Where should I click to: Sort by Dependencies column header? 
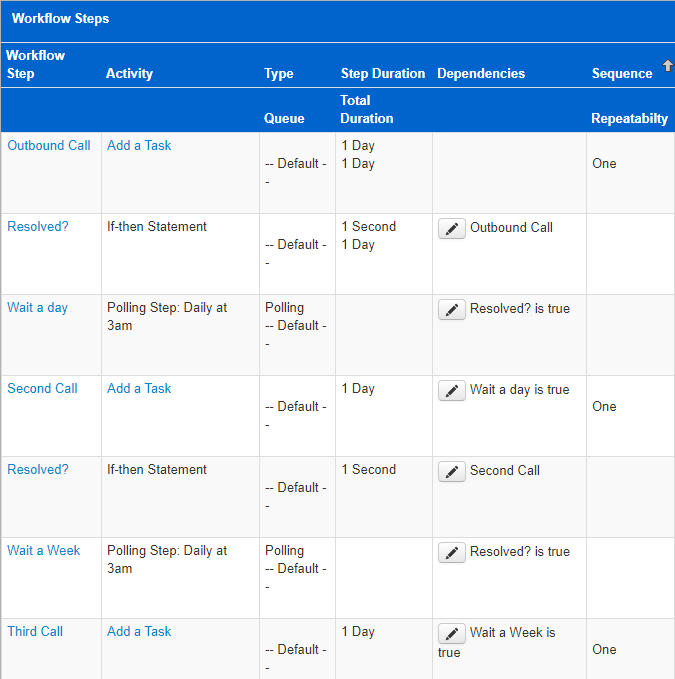point(481,74)
